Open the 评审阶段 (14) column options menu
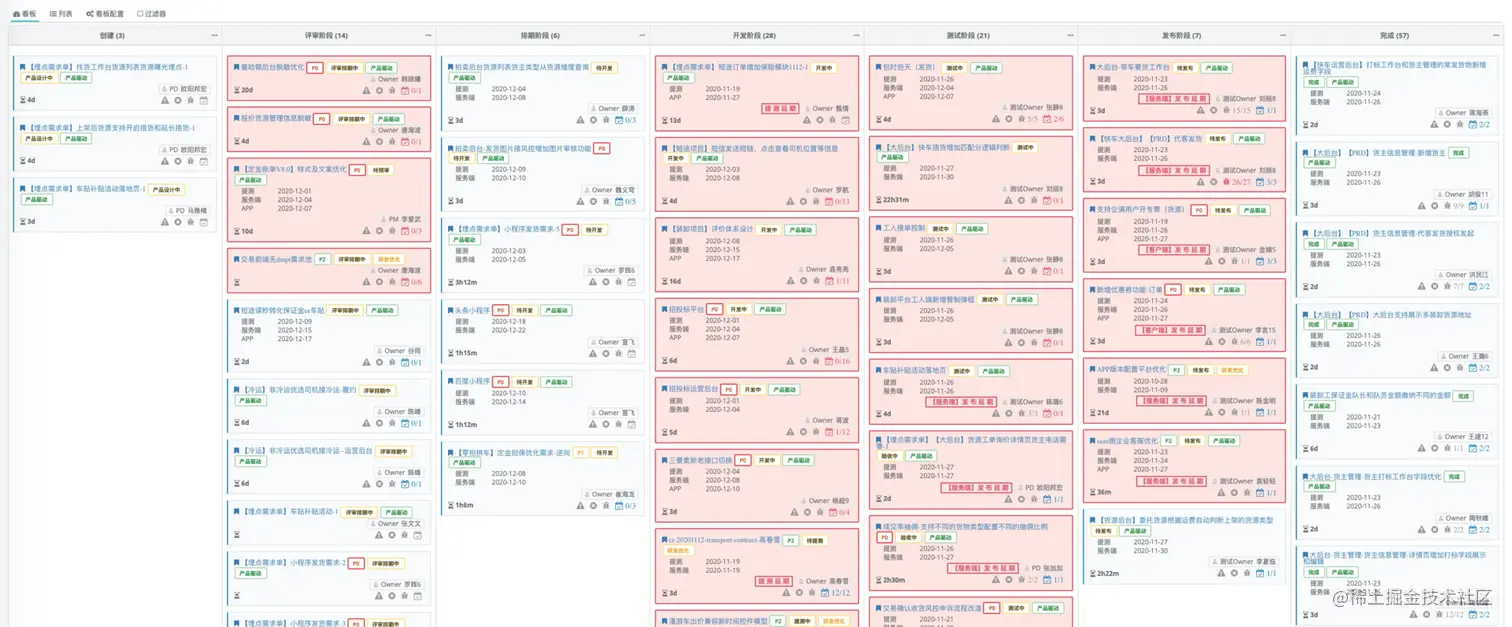The width and height of the screenshot is (1512, 627). [x=428, y=36]
